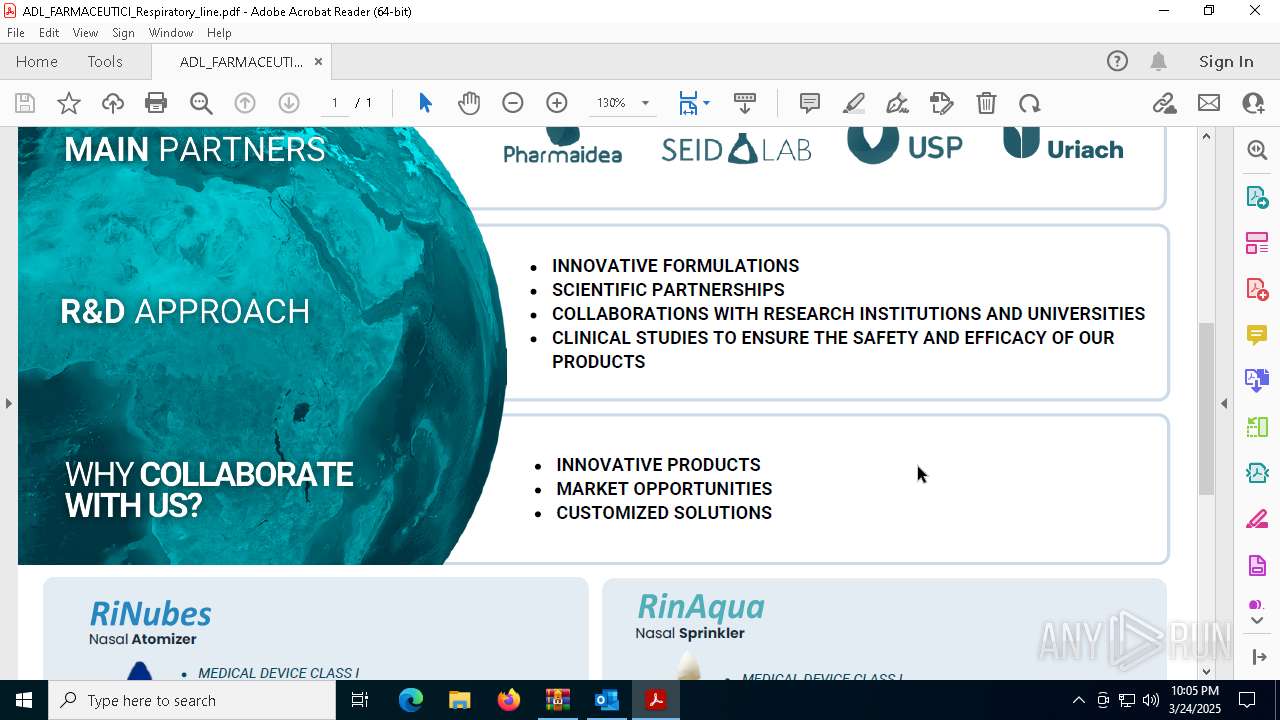Delete with the trash icon
This screenshot has width=1280, height=720.
pos(986,103)
